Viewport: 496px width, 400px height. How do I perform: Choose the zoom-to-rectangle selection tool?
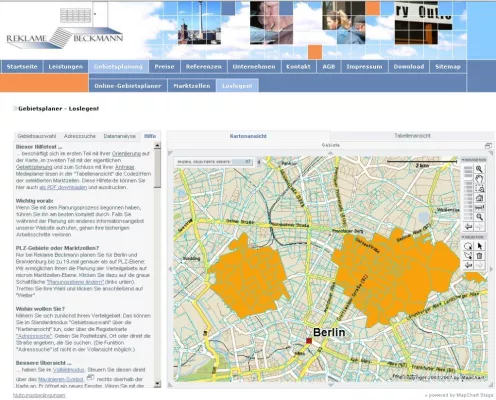(479, 188)
